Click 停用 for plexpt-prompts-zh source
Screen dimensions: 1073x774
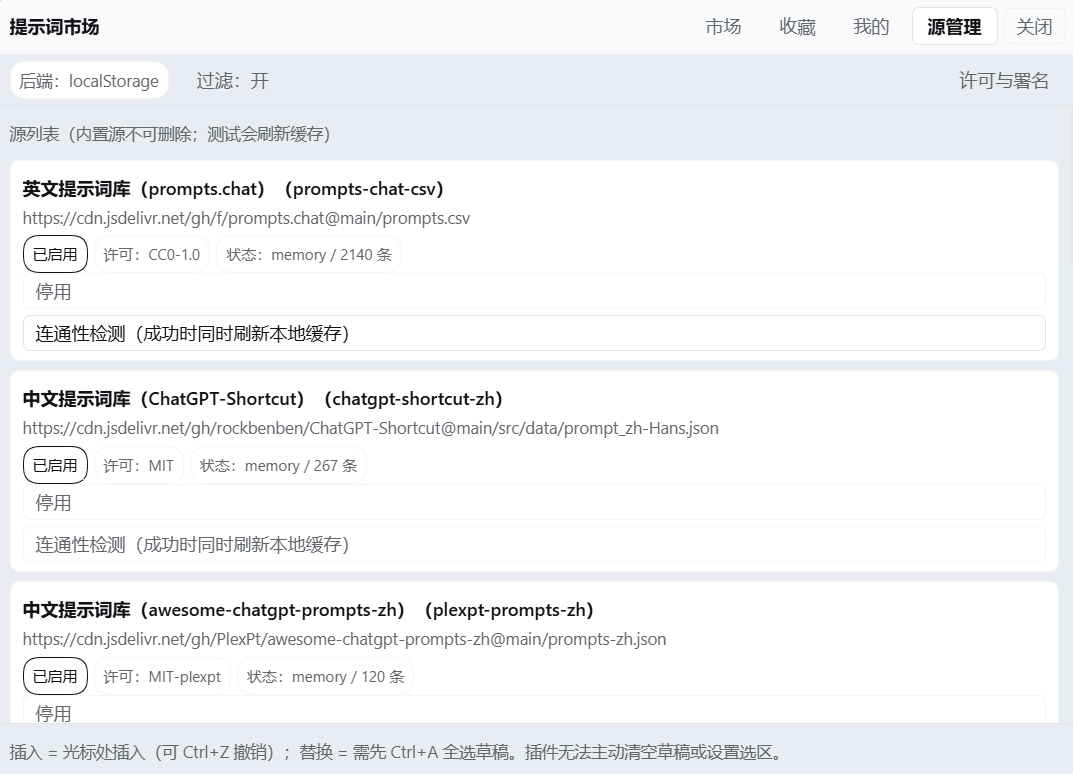tap(534, 710)
